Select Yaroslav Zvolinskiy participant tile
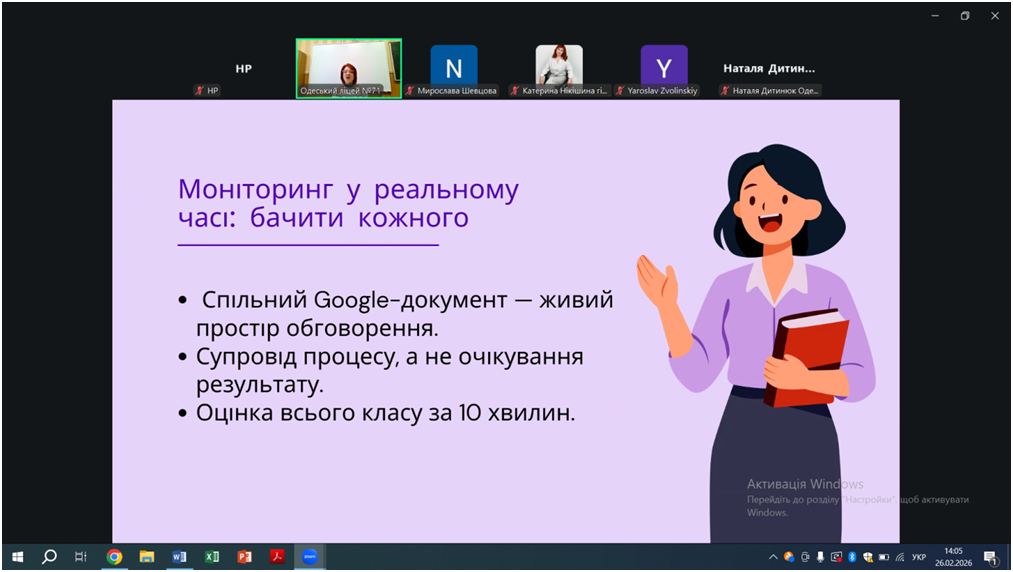Image resolution: width=1013 pixels, height=572 pixels. (x=664, y=68)
